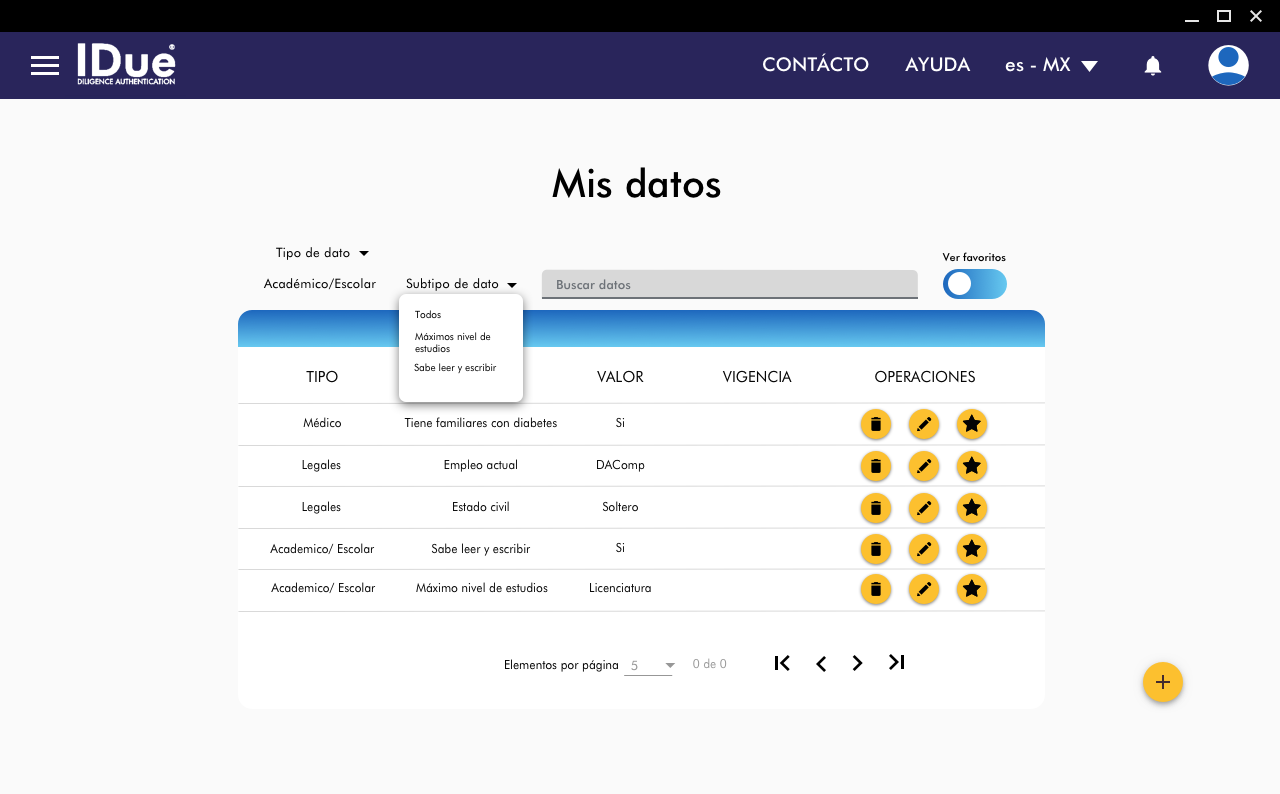Click the Buscar datos search field
The height and width of the screenshot is (794, 1280).
coord(729,285)
